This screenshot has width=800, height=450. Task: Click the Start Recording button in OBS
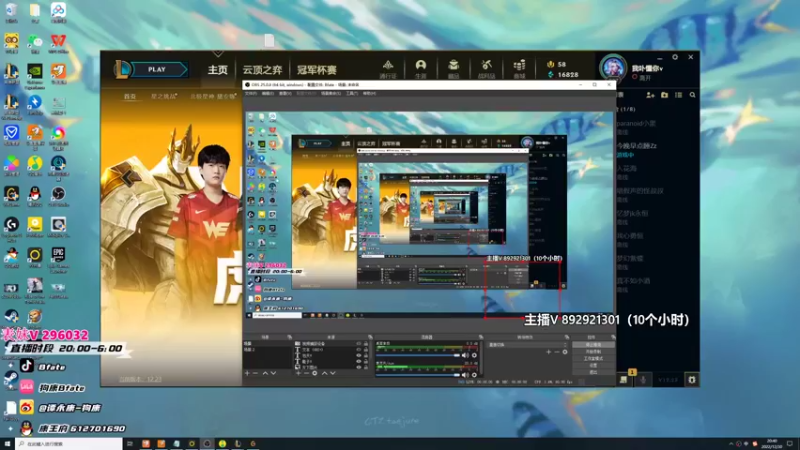point(593,352)
